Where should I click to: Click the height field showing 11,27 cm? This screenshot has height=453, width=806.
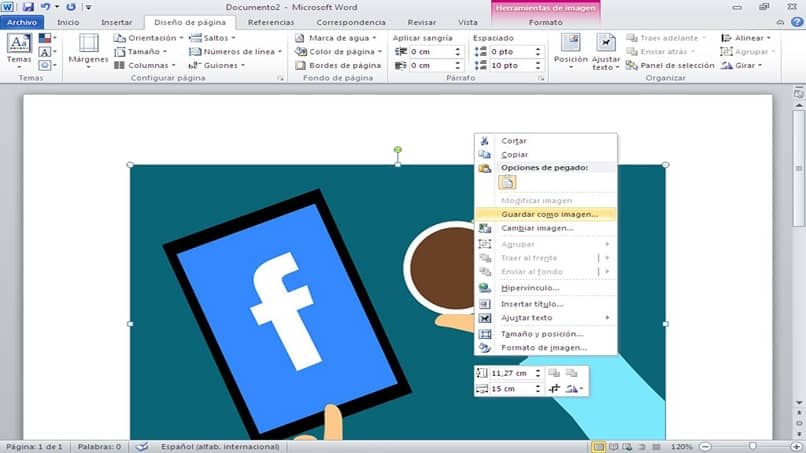click(511, 373)
